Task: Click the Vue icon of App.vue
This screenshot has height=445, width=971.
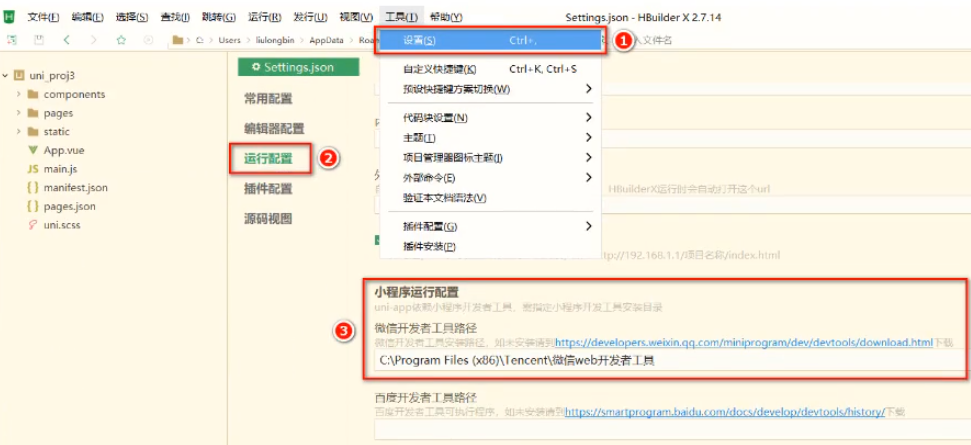Action: pyautogui.click(x=33, y=150)
